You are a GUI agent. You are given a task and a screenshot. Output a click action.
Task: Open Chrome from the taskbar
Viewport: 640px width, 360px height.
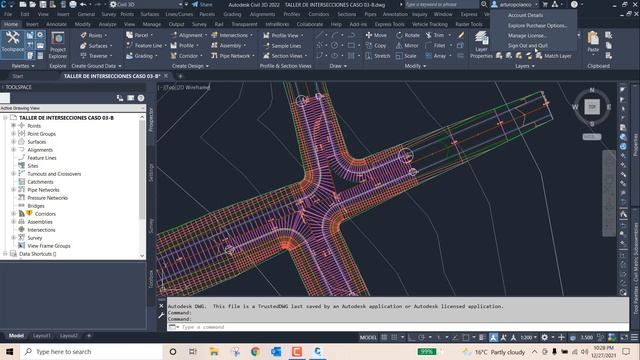tap(256, 351)
